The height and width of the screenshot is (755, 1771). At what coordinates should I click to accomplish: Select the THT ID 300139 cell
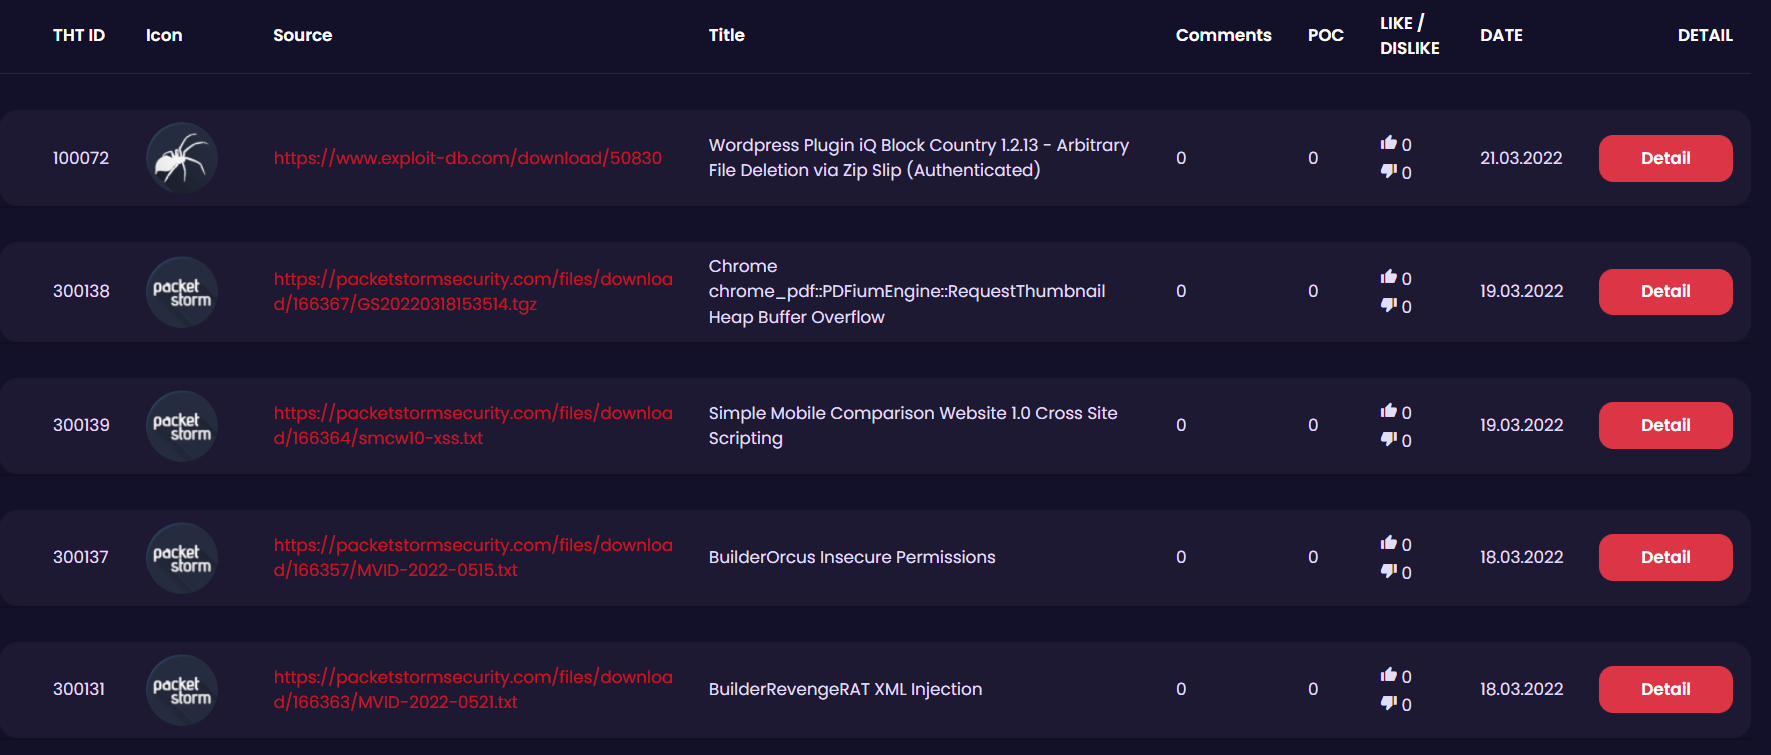click(81, 425)
